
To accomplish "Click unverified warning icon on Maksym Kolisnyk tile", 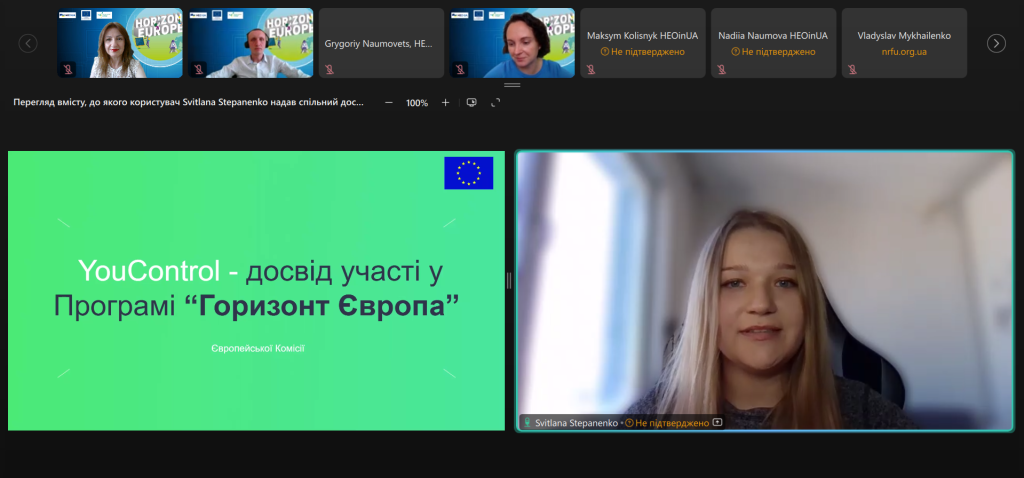I will click(605, 52).
